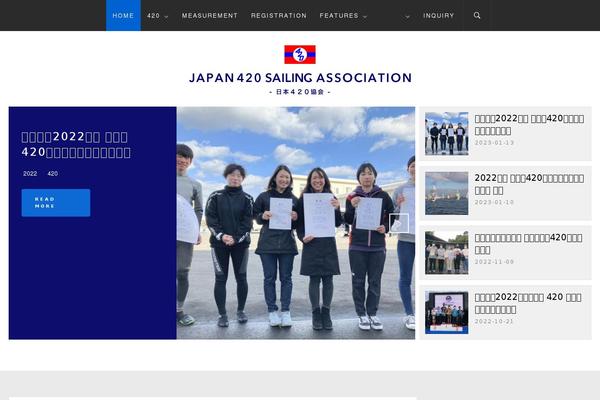This screenshot has width=600, height=400.
Task: Select the 2022 tag in the blue panel
Action: [30, 173]
